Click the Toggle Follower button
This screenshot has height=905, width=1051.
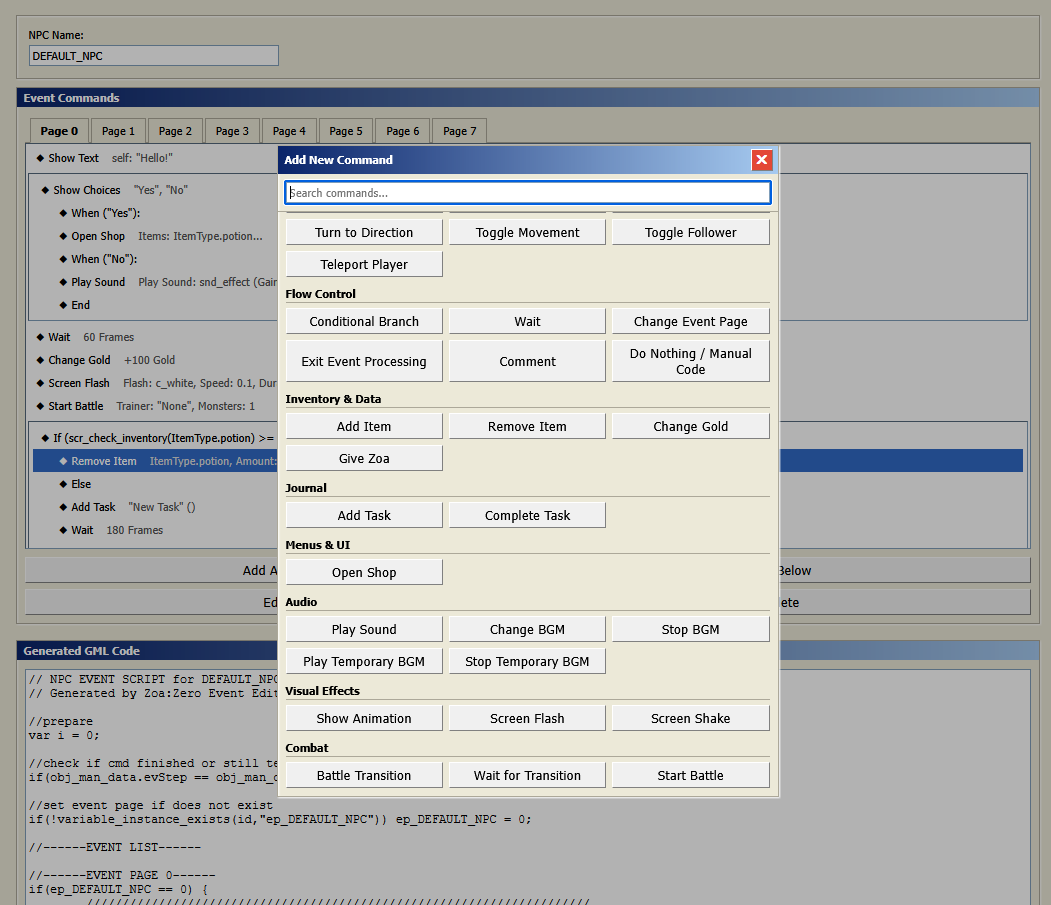tap(690, 232)
